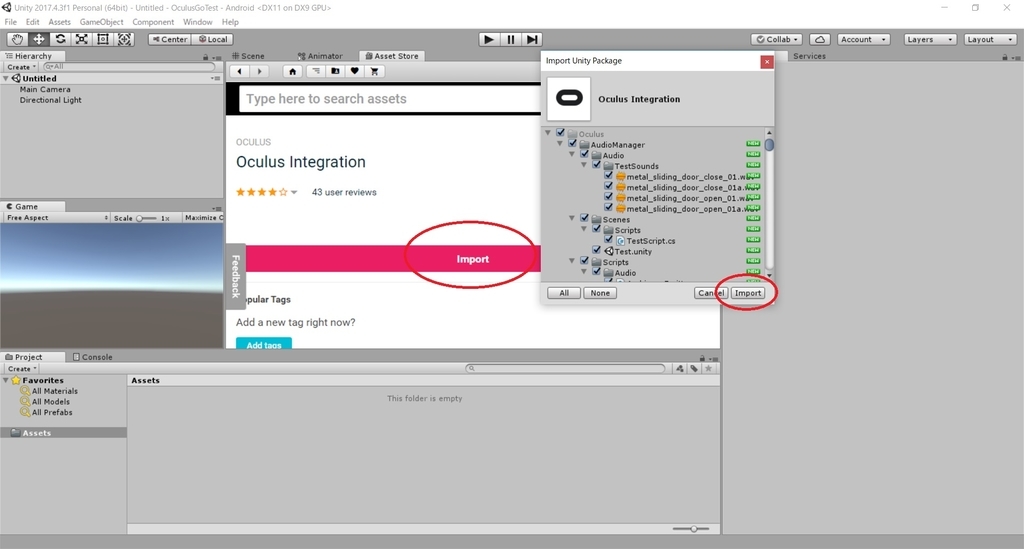Open Asset Store wishlist heart icon

(x=355, y=71)
